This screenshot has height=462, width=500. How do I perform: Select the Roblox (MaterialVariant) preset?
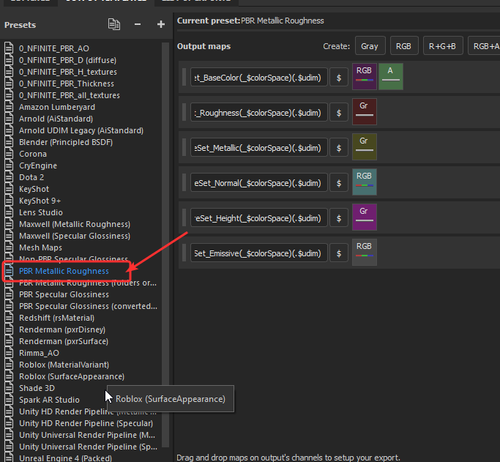(x=64, y=365)
